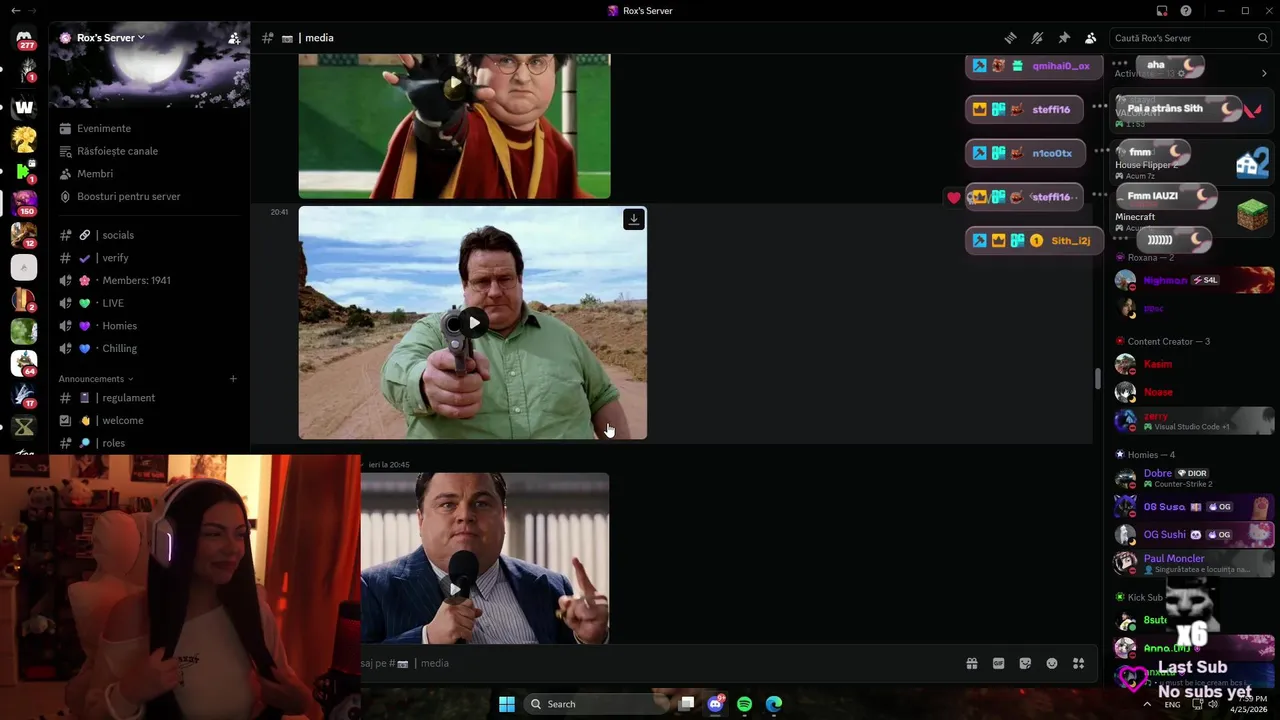Toggle the member list icon
Image resolution: width=1280 pixels, height=720 pixels.
(x=1091, y=38)
